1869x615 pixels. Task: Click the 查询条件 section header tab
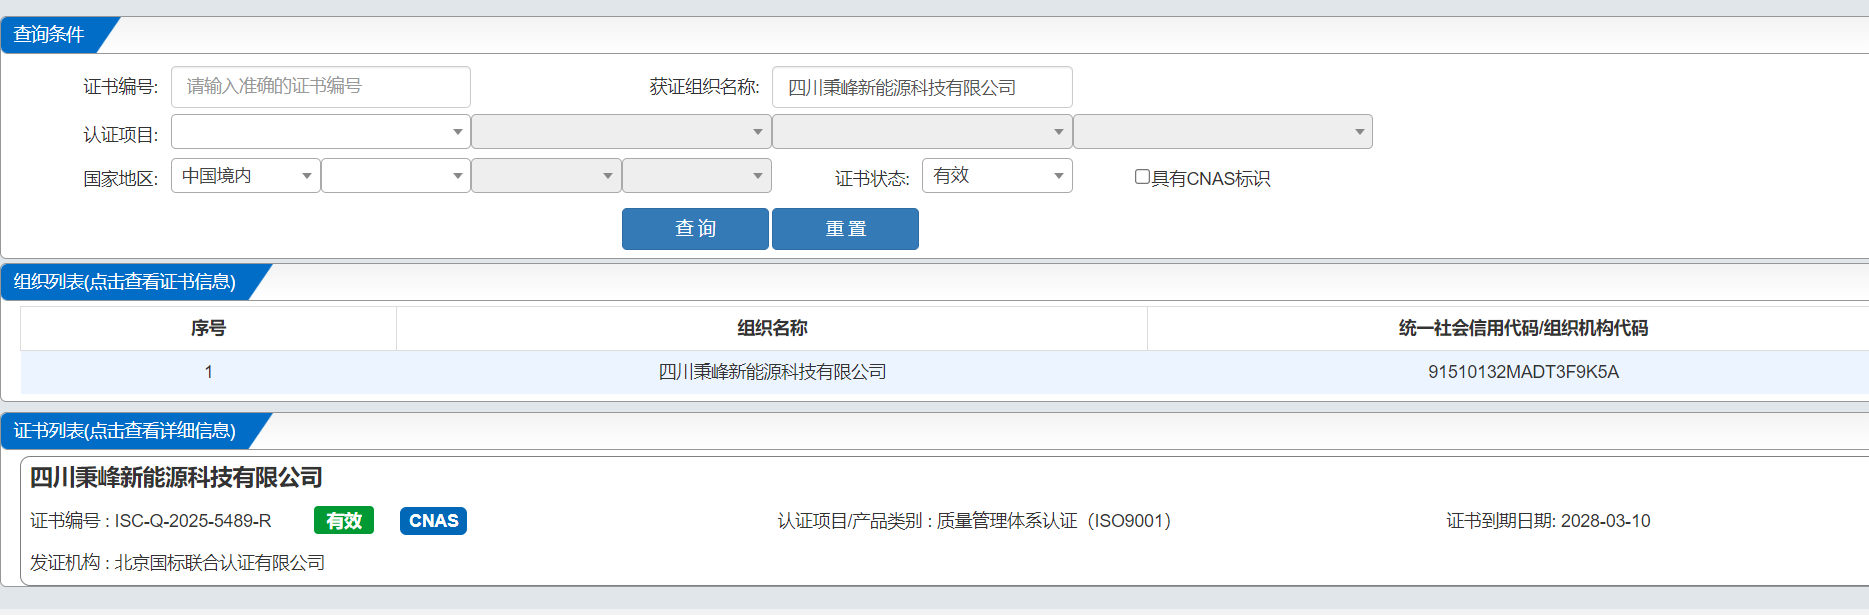tap(49, 35)
